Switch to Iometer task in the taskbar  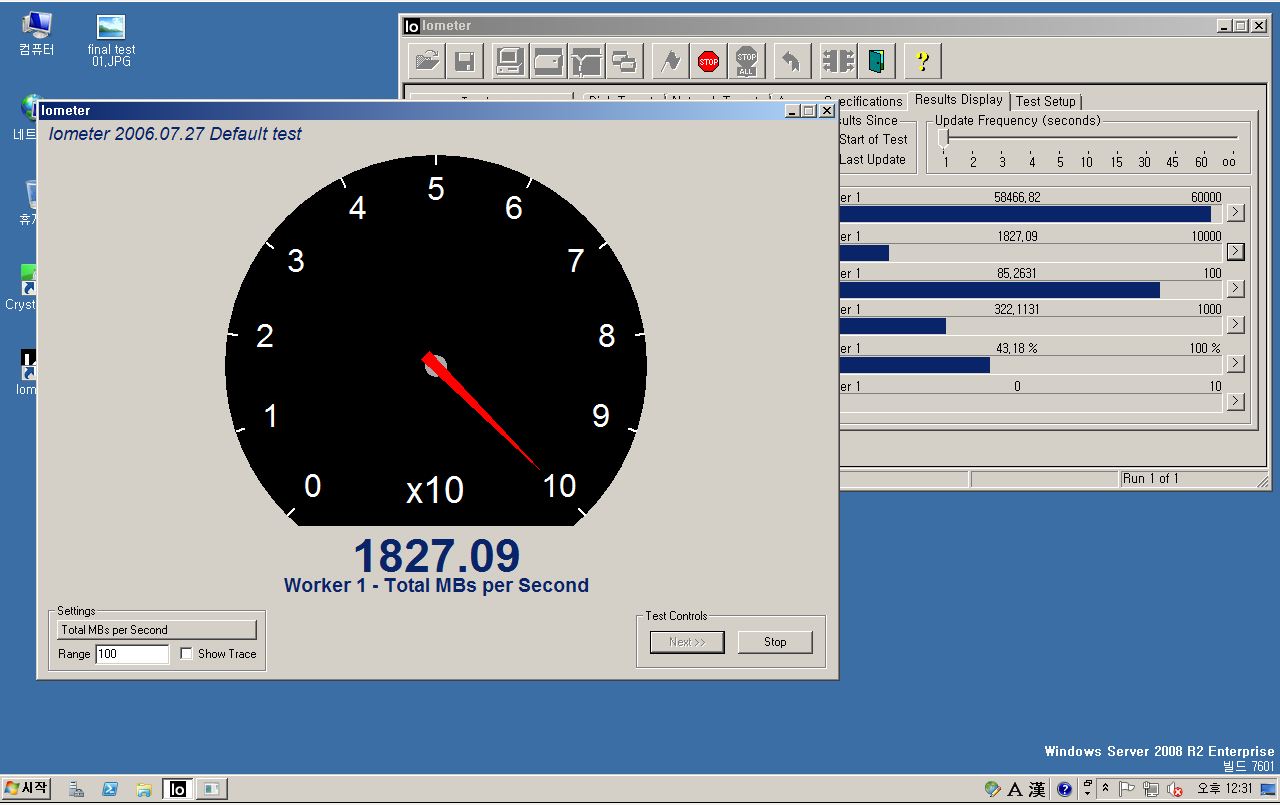pos(177,789)
